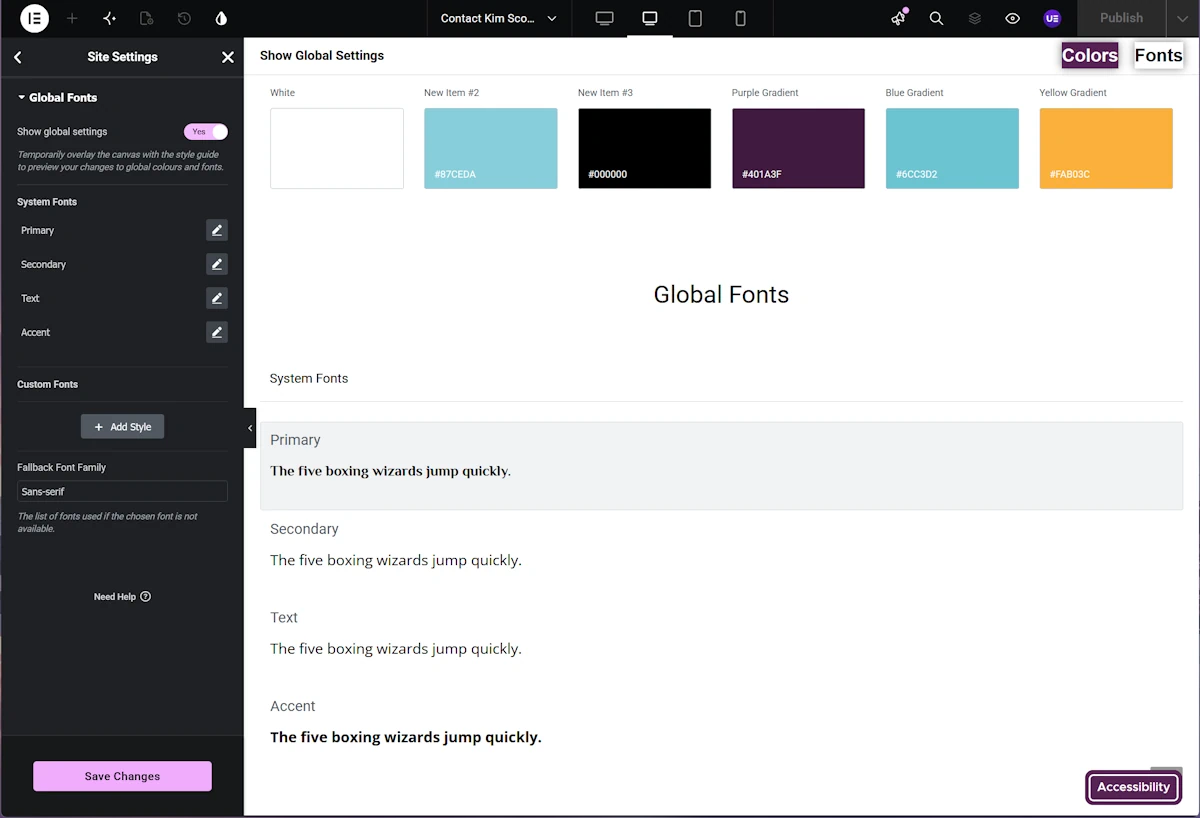Image resolution: width=1200 pixels, height=818 pixels.
Task: Select the mobile phone responsive view
Action: (740, 18)
